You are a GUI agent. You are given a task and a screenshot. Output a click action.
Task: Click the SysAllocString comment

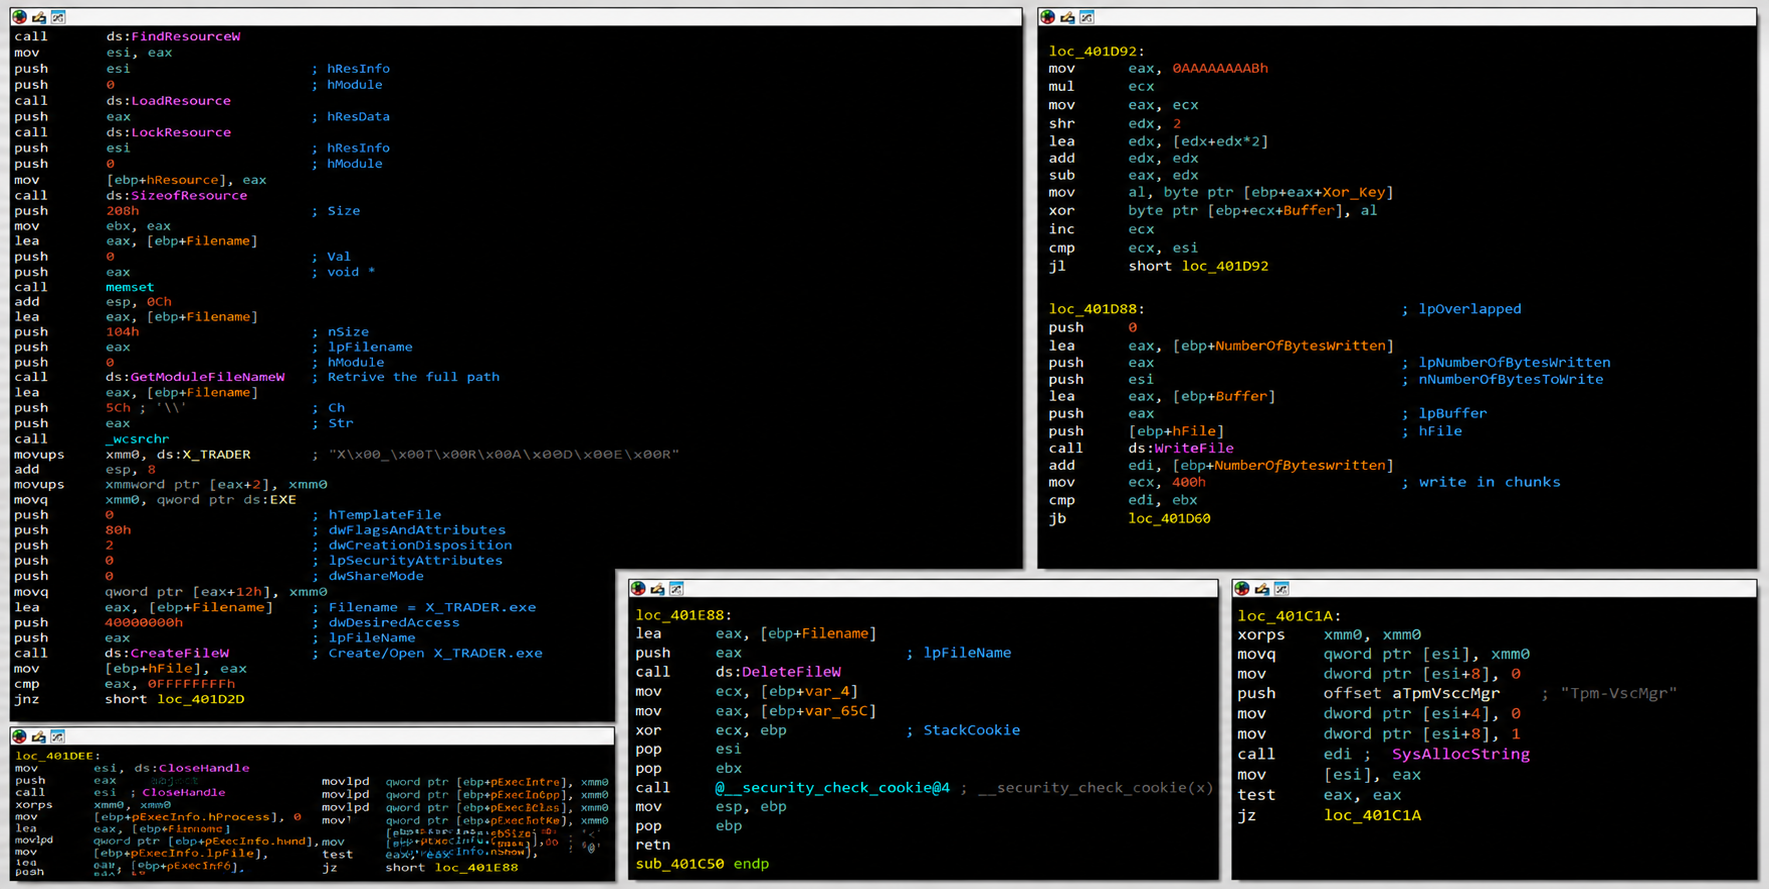click(1461, 754)
